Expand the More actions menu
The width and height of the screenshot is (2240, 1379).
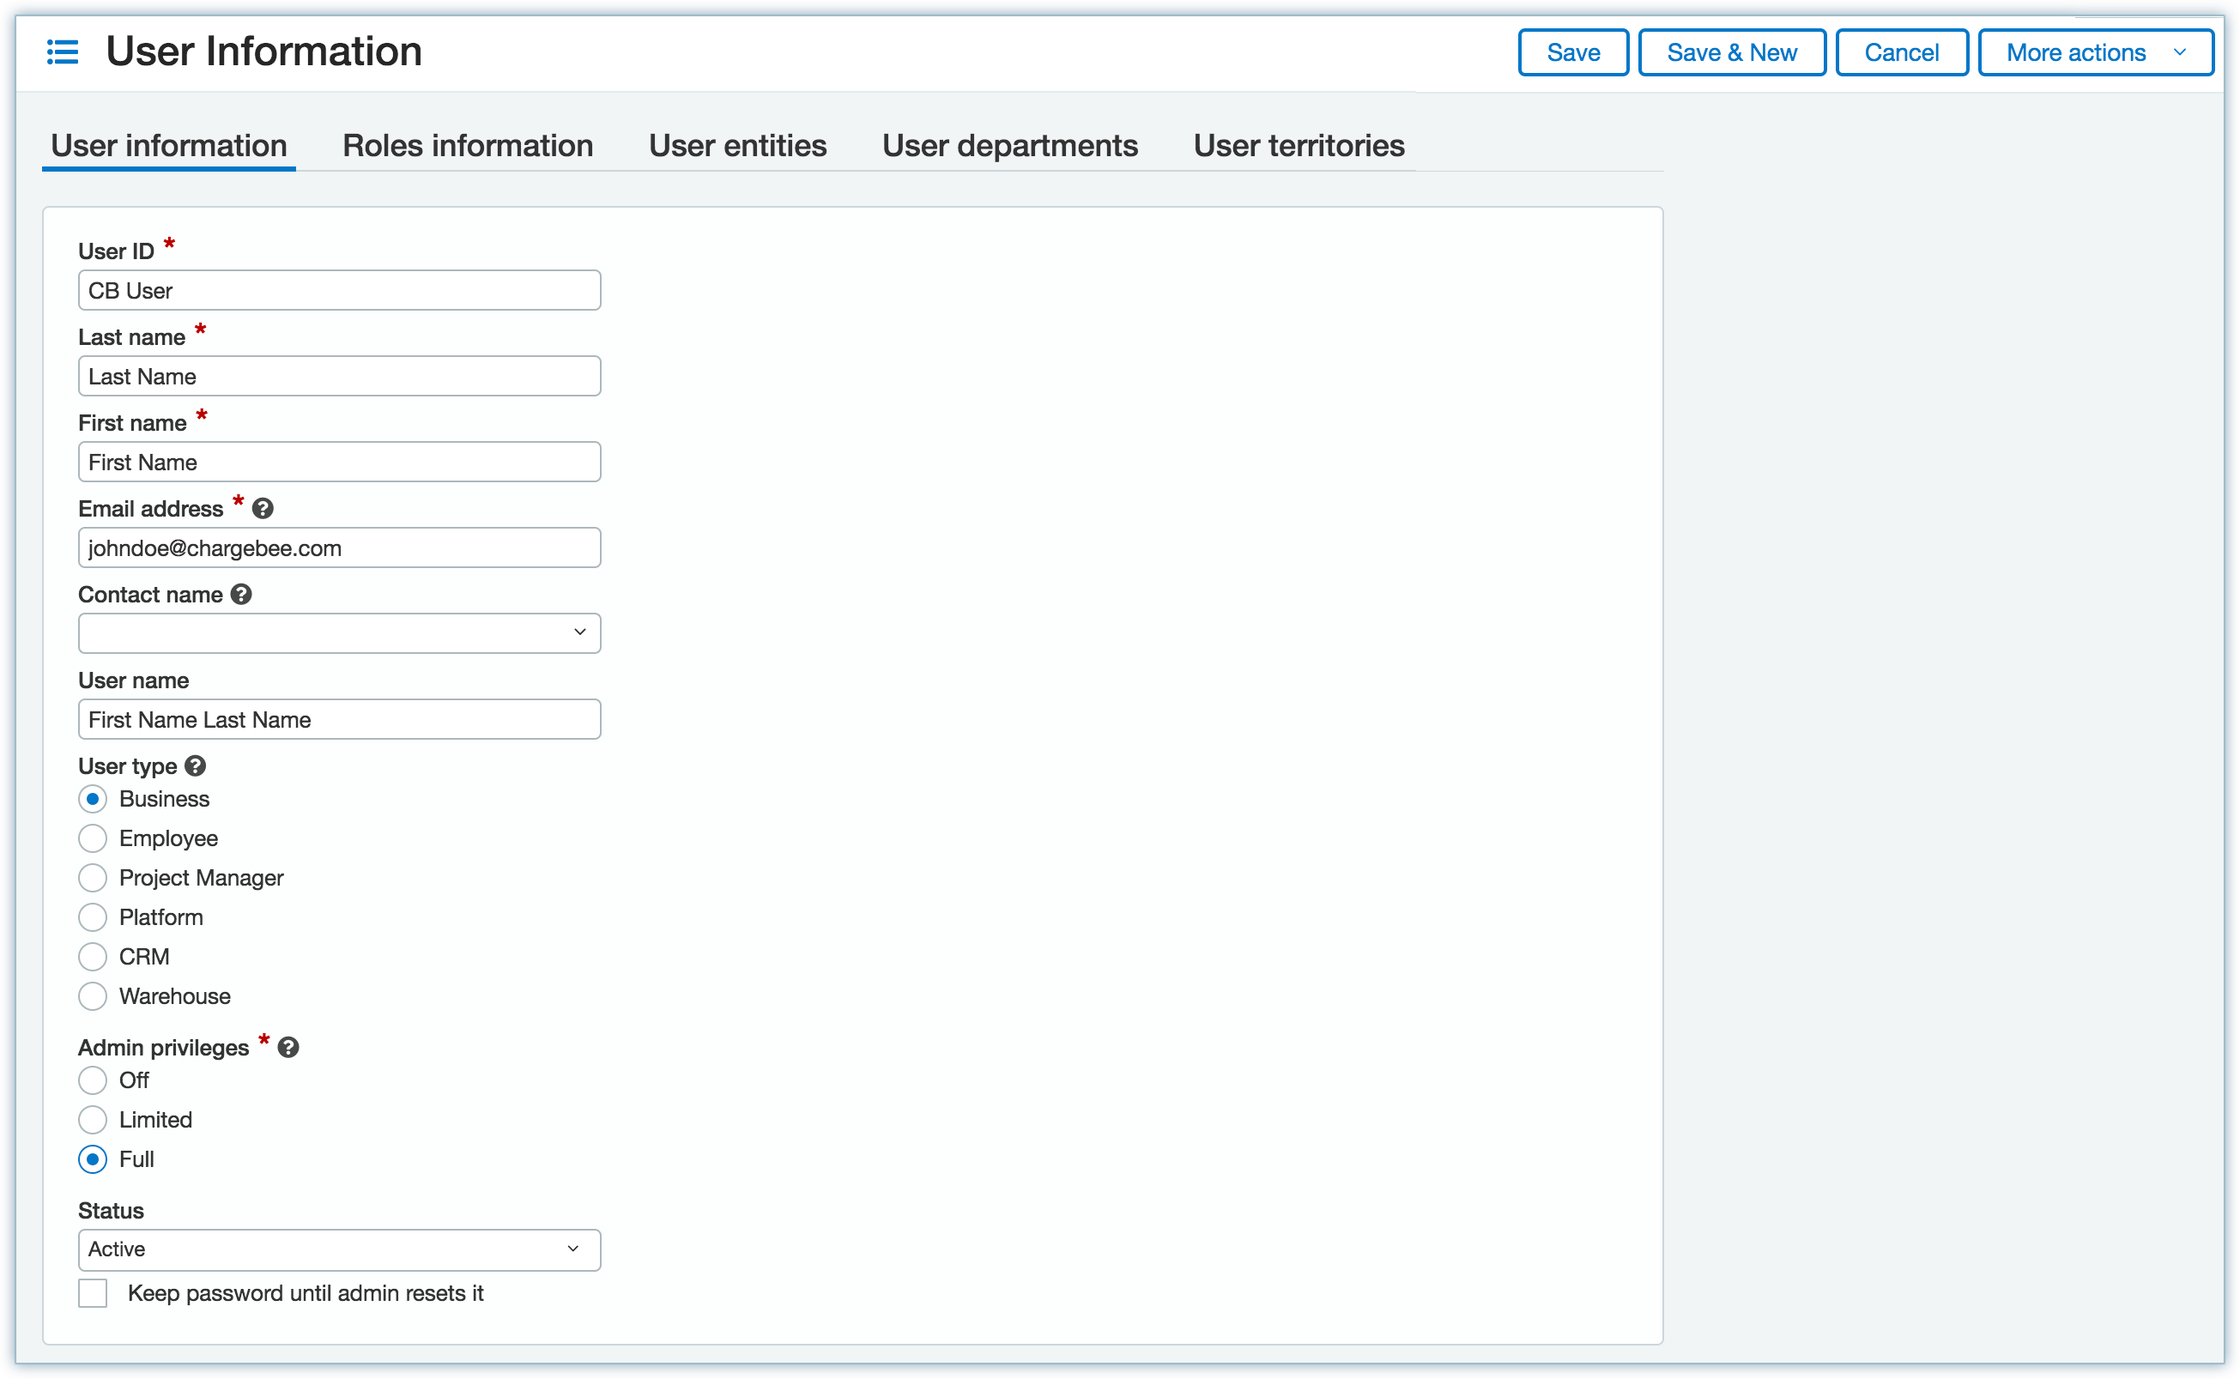(x=2095, y=53)
